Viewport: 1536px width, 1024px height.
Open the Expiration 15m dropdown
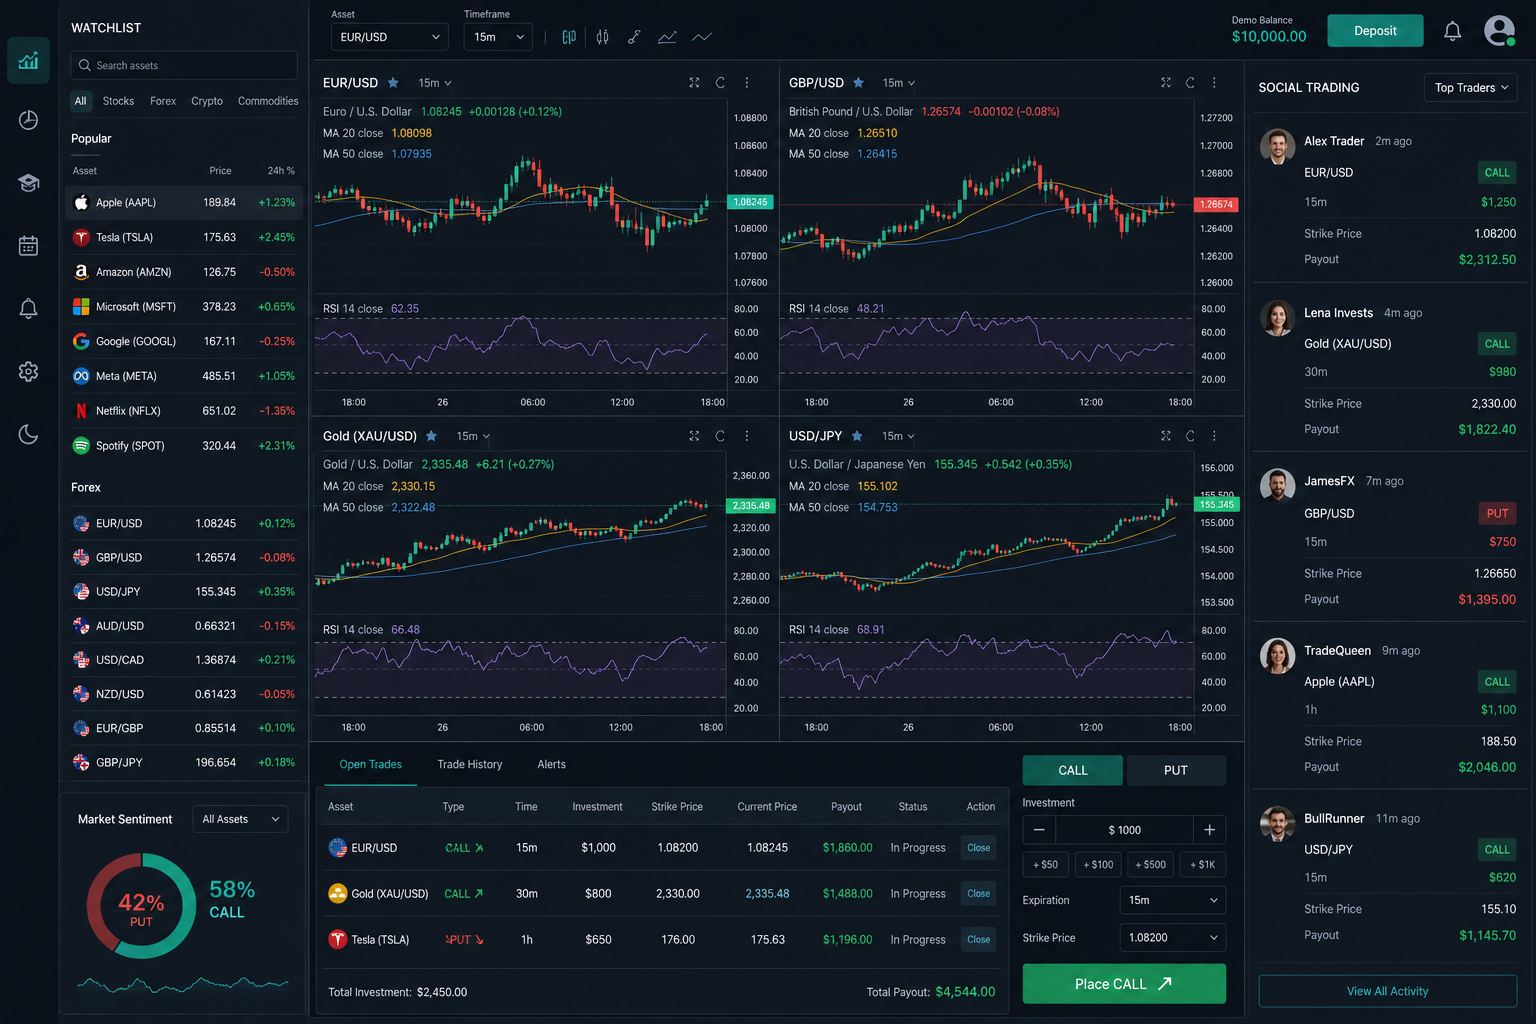coord(1173,900)
